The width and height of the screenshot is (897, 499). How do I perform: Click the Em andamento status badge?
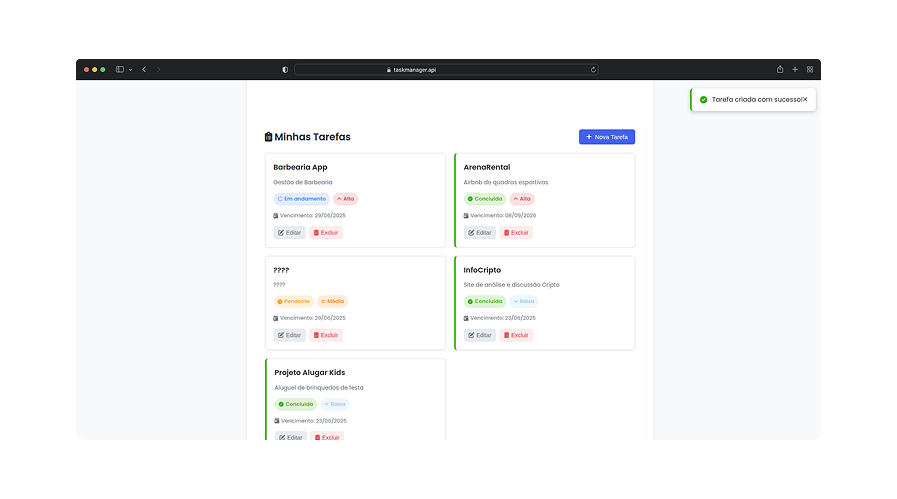pyautogui.click(x=301, y=199)
